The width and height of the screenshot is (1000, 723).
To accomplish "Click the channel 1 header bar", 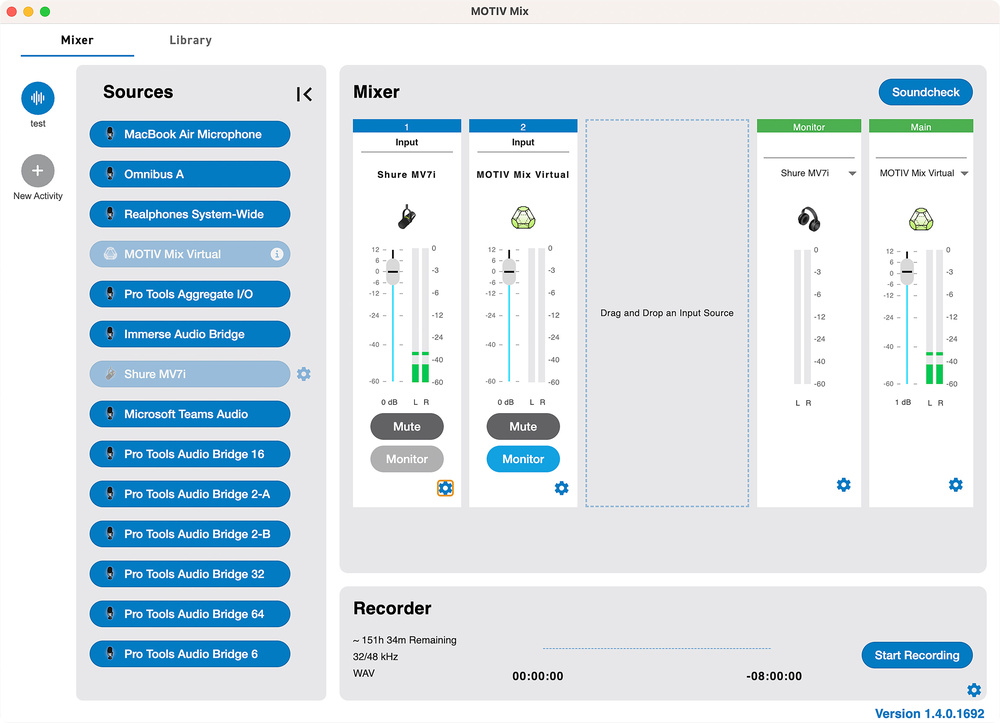I will point(407,126).
